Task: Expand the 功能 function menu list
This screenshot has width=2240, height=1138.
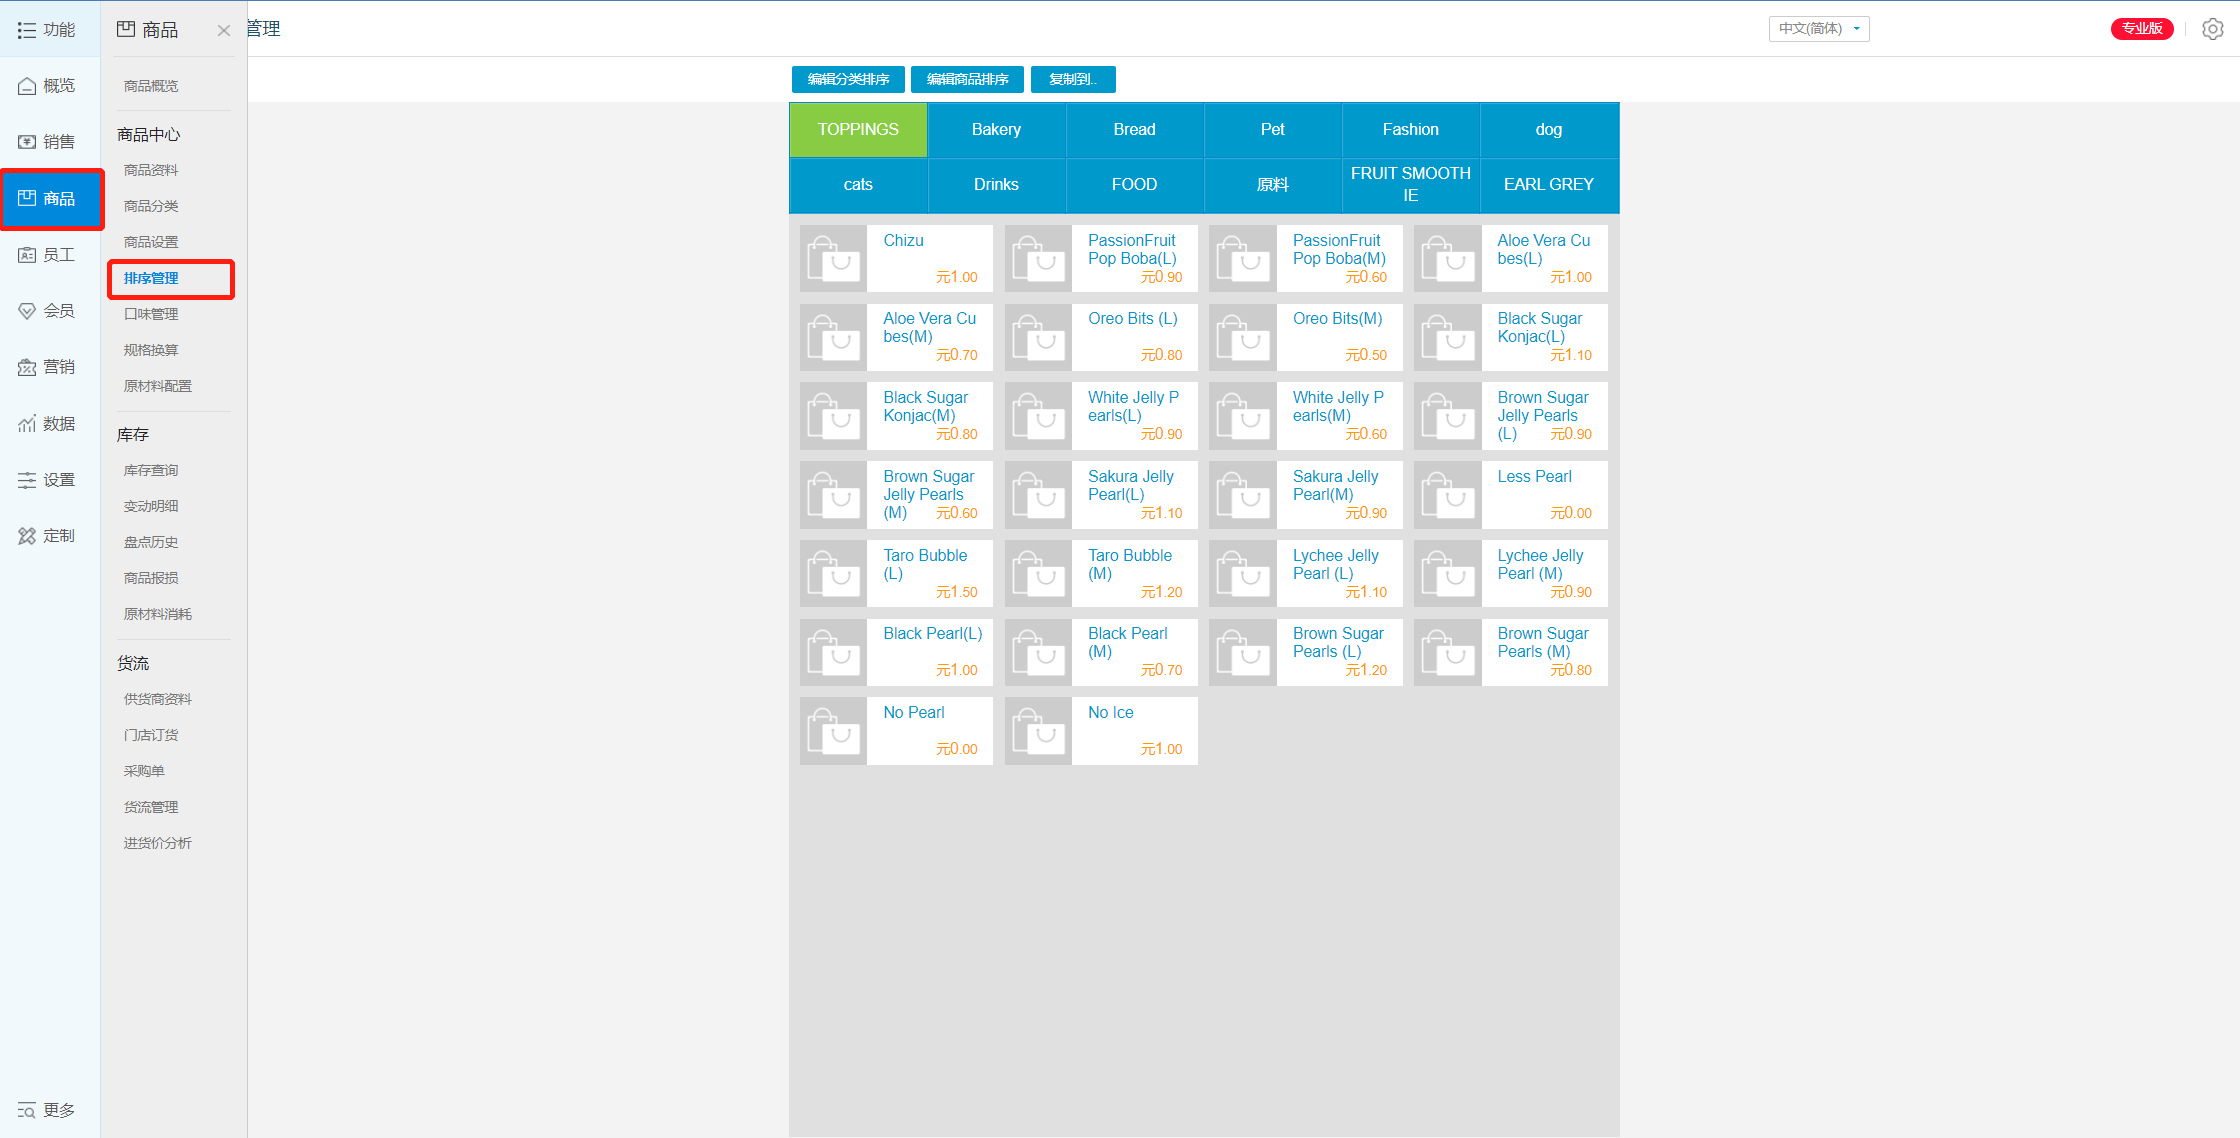Action: pyautogui.click(x=47, y=30)
